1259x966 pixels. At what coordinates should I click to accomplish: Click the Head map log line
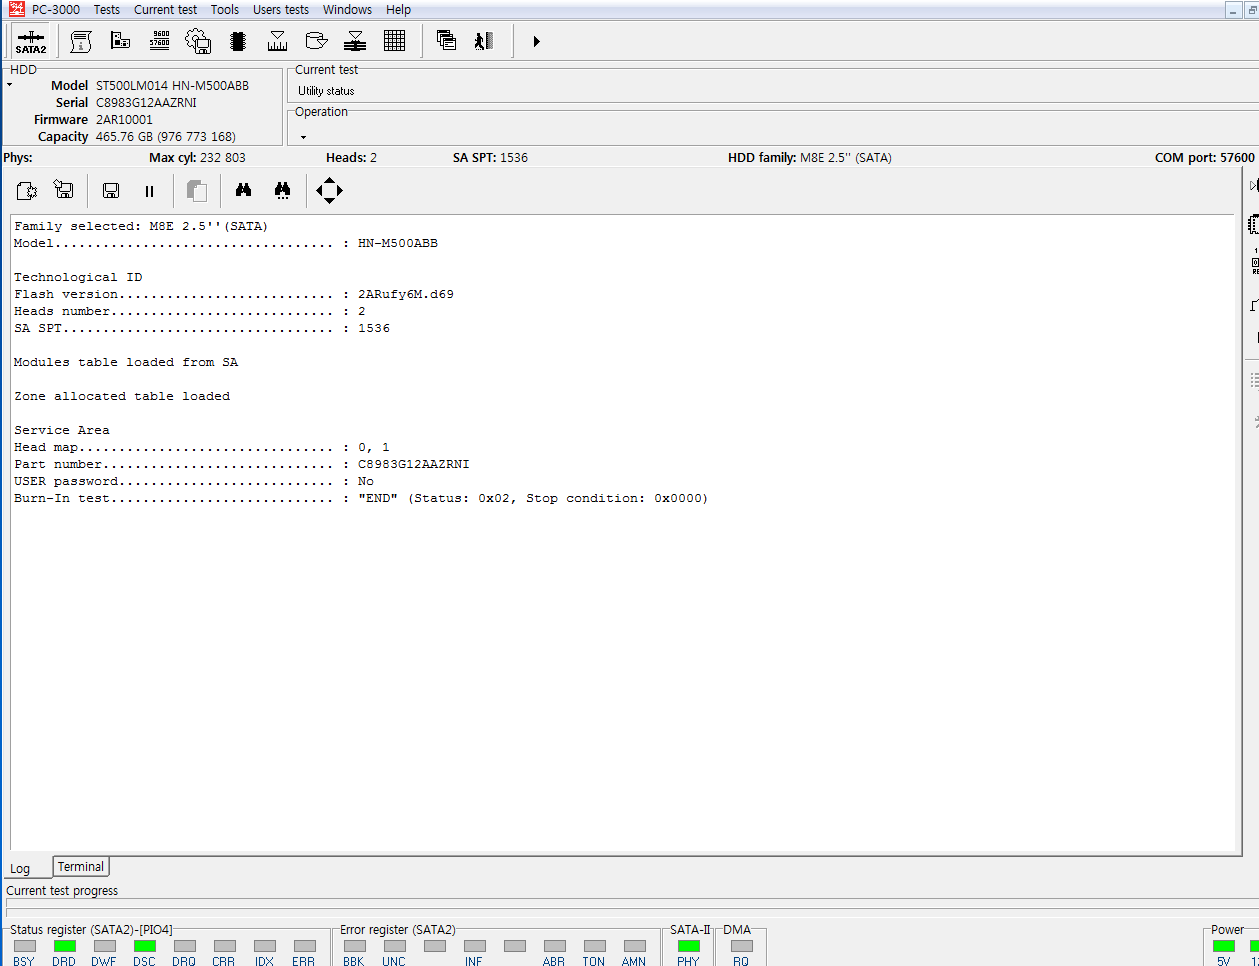pos(201,448)
